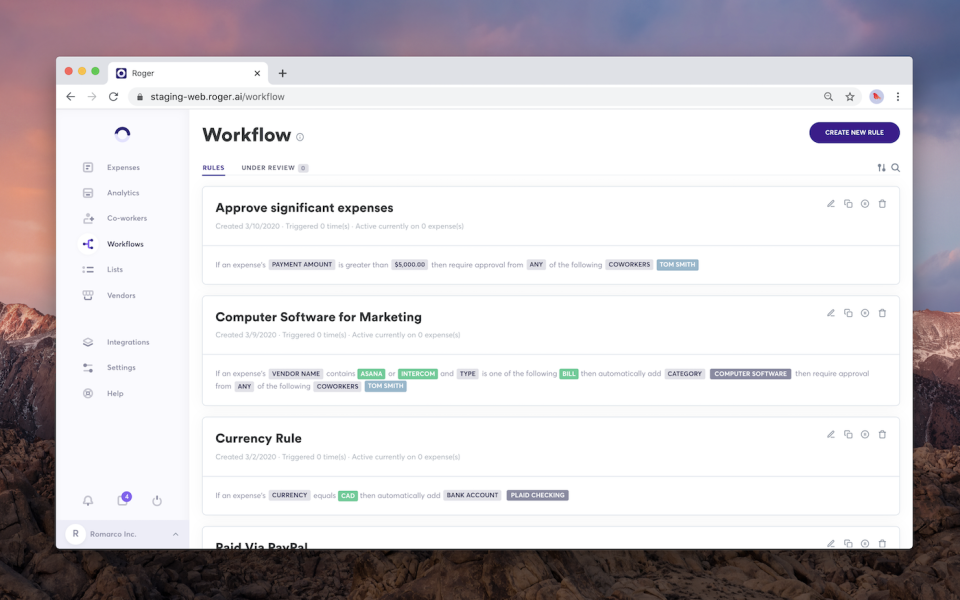The image size is (960, 600).
Task: Click the power logout icon in sidebar
Action: [157, 501]
